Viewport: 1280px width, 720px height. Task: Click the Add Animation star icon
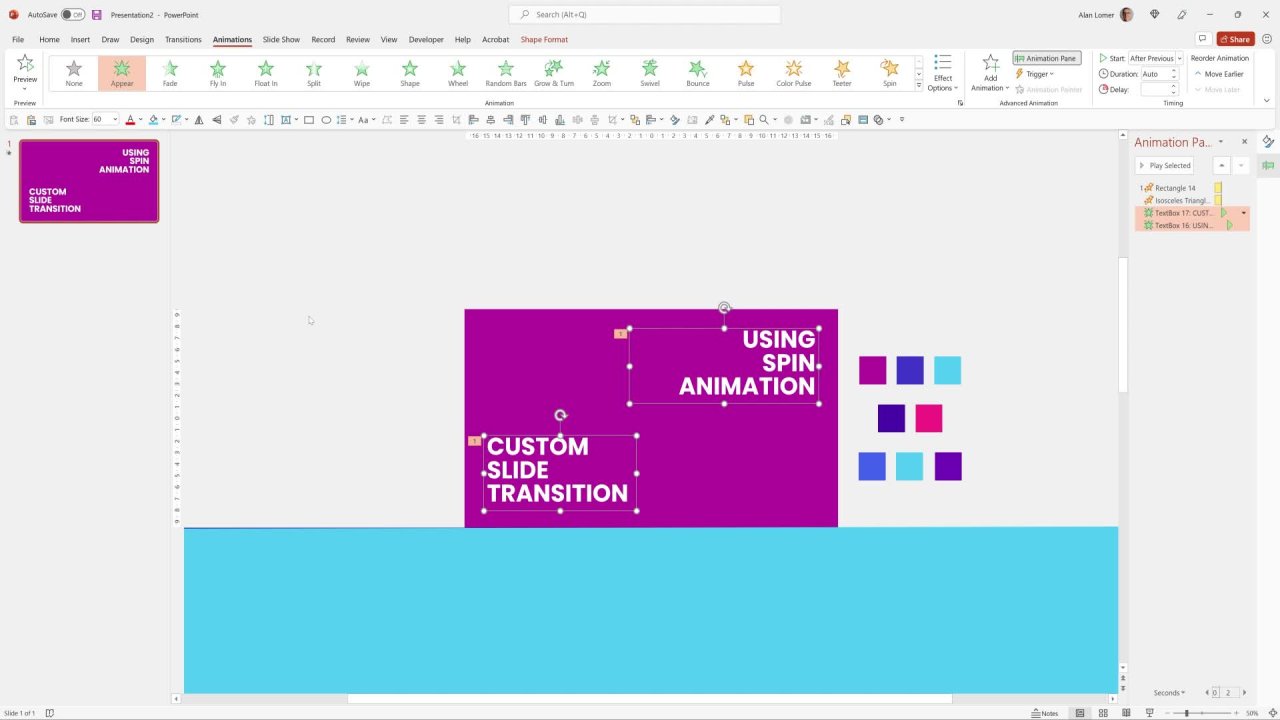pos(990,66)
